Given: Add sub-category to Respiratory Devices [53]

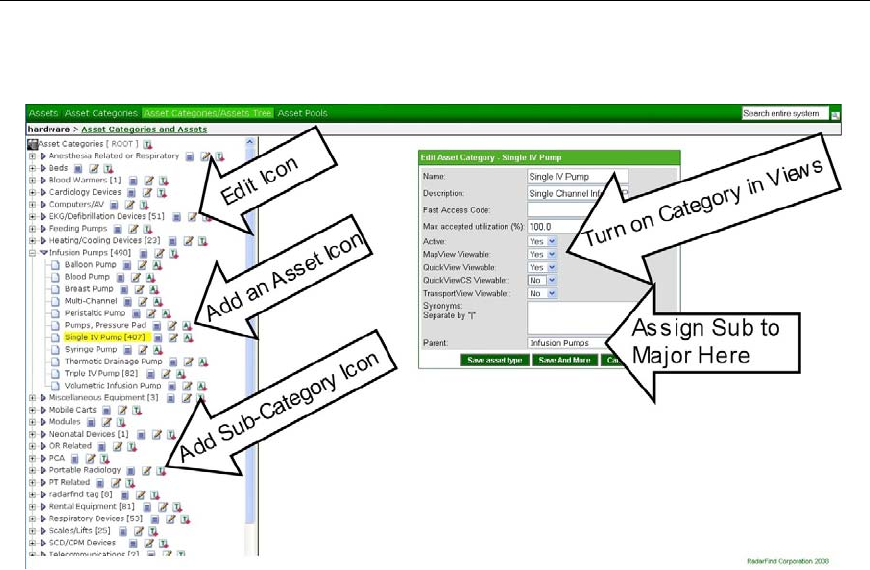Looking at the screenshot, I should tap(185, 519).
